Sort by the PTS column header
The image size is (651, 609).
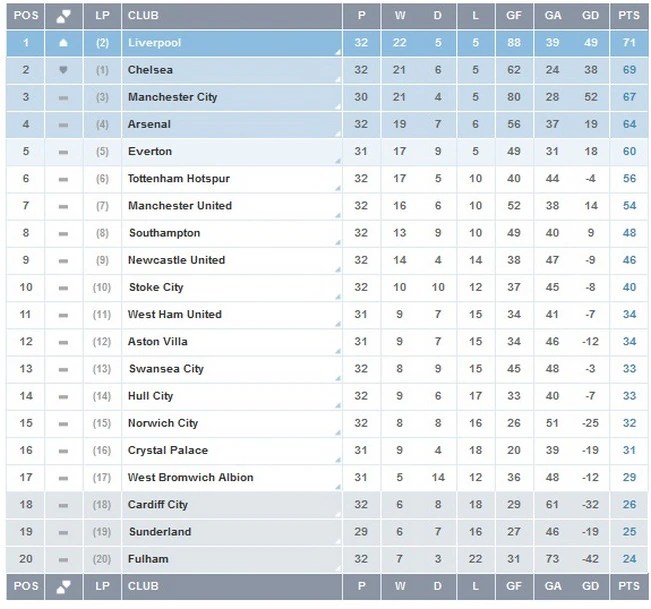[x=629, y=16]
